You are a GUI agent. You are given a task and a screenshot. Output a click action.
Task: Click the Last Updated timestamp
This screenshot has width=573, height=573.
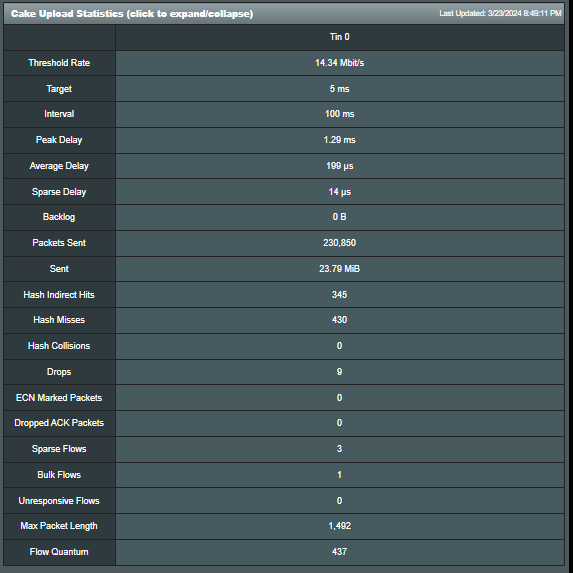pyautogui.click(x=500, y=14)
